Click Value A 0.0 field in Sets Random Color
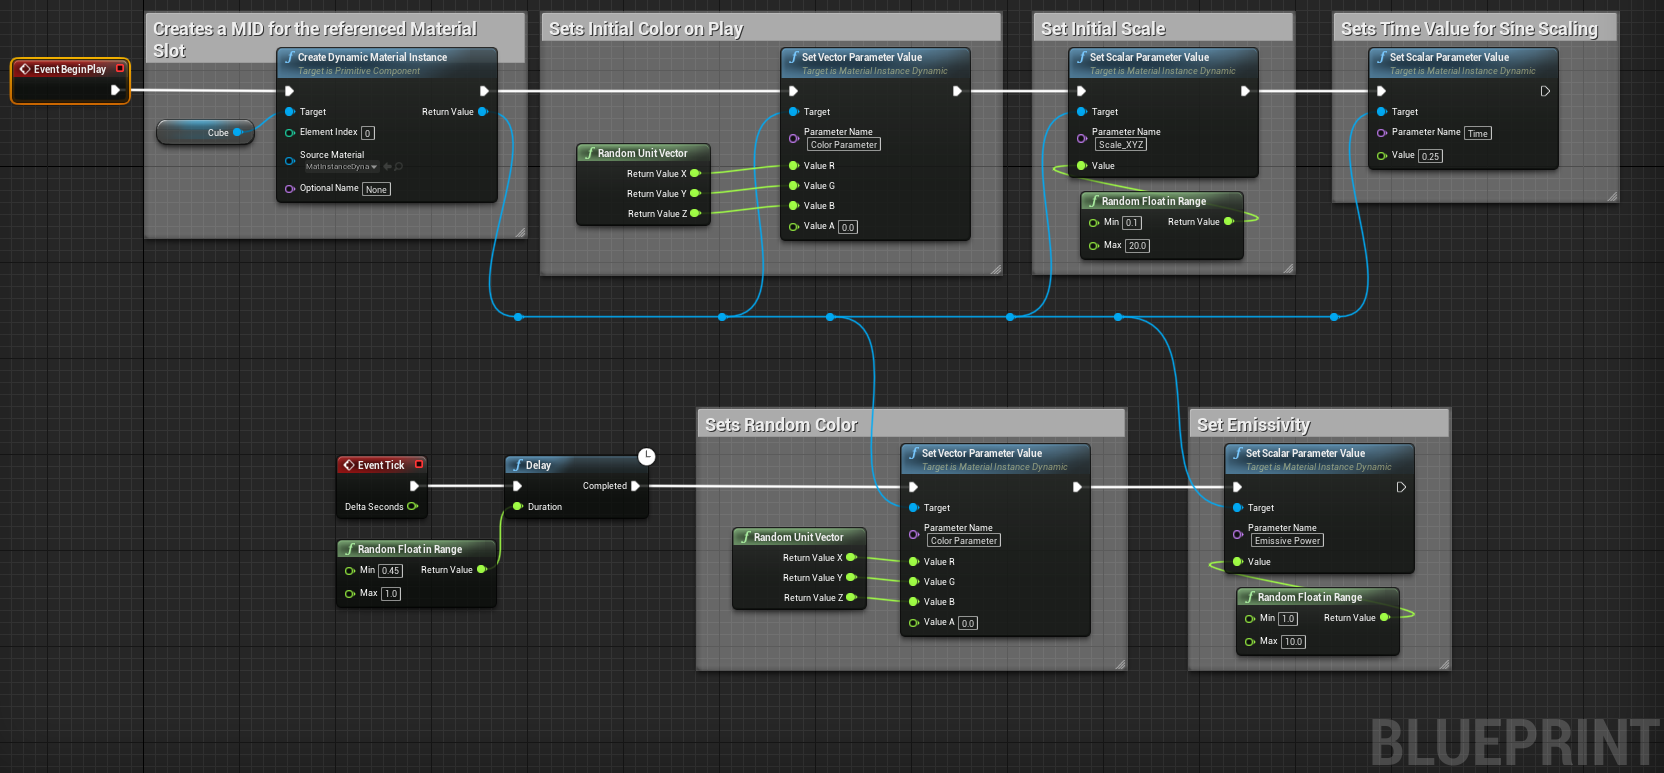This screenshot has height=773, width=1664. [968, 623]
